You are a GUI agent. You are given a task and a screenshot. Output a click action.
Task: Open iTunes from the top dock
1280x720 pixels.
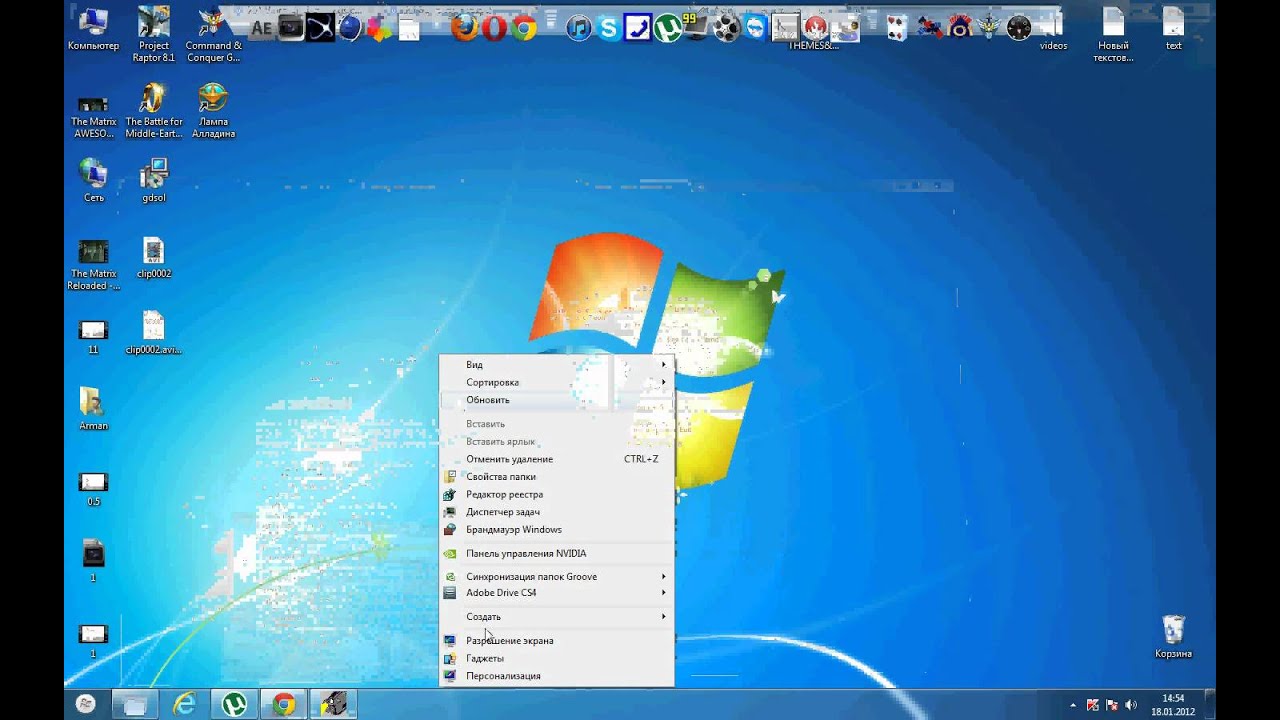click(x=578, y=28)
